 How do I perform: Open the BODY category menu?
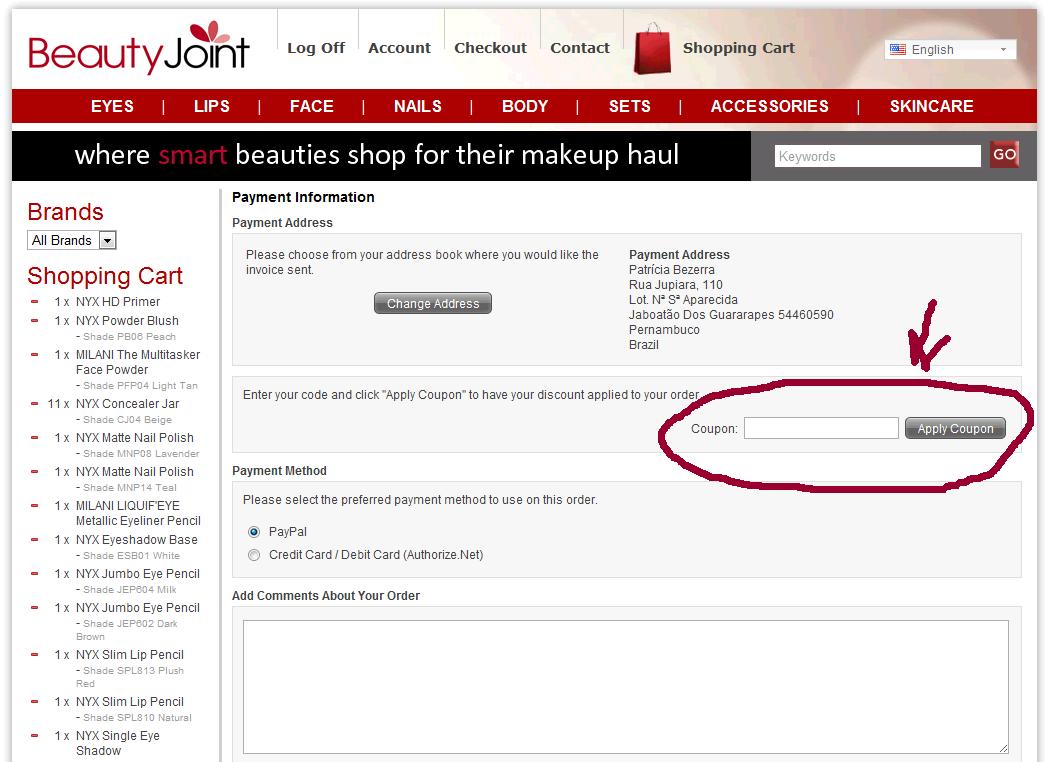coord(525,106)
